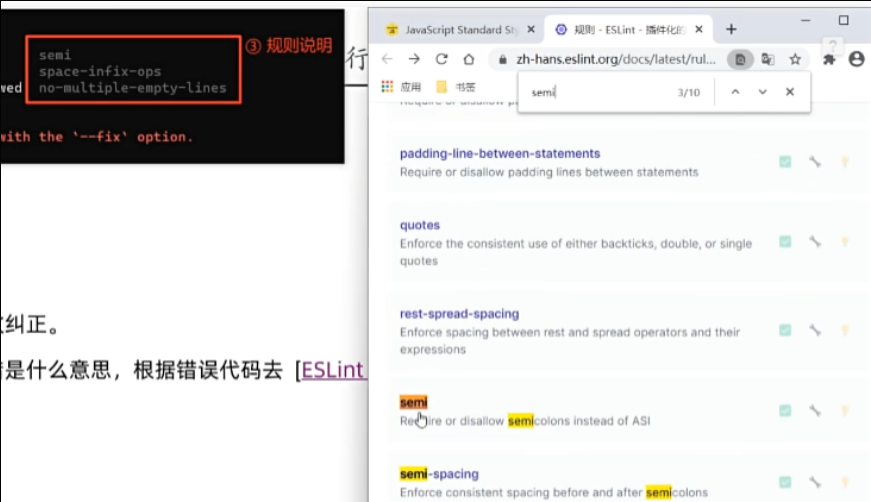Click the reader mode icon in address bar
This screenshot has width=871, height=502.
tap(740, 59)
